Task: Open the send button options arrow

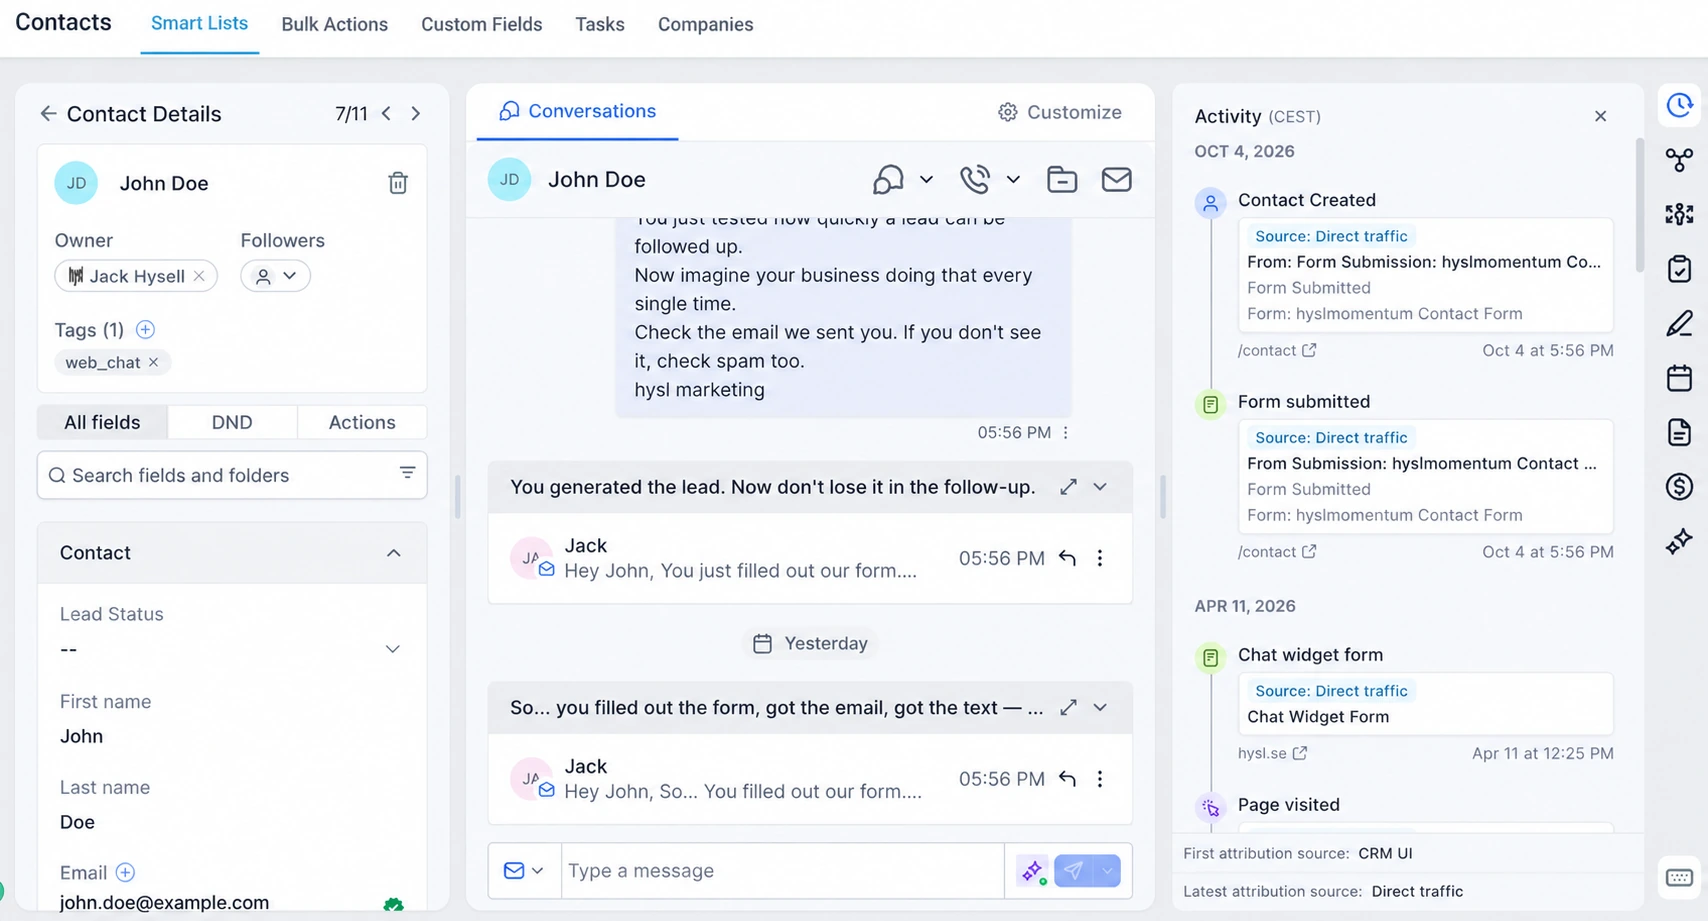Action: click(x=1108, y=871)
